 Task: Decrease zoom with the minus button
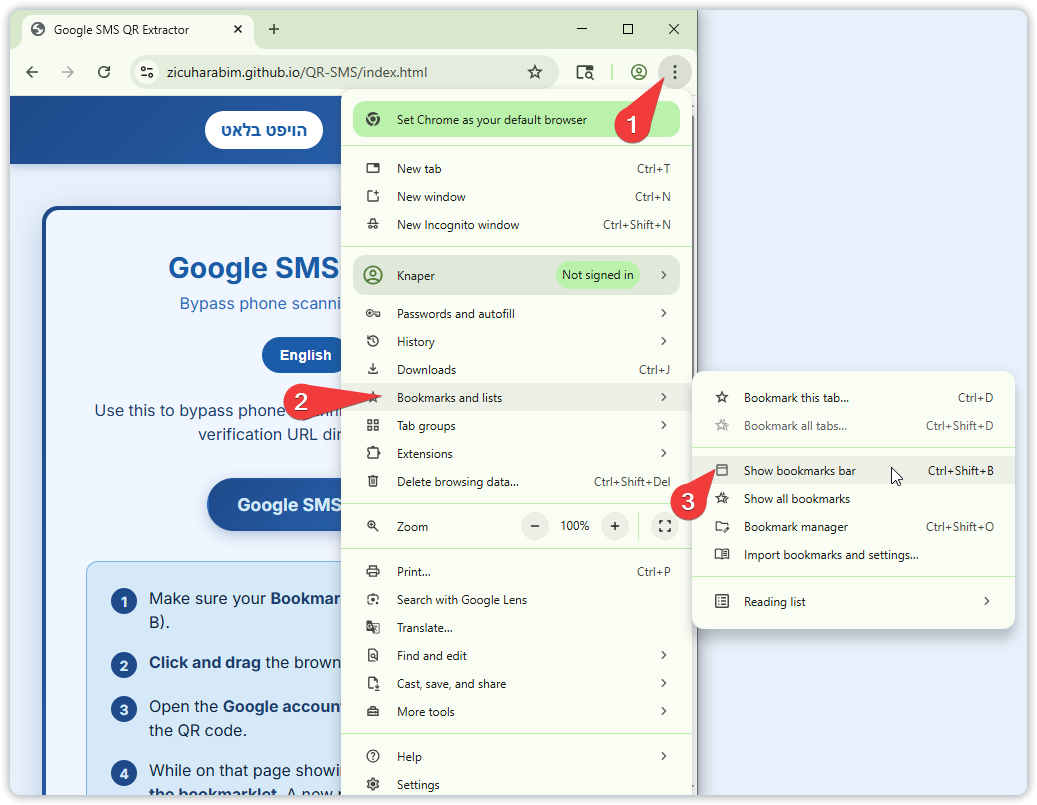(x=535, y=526)
